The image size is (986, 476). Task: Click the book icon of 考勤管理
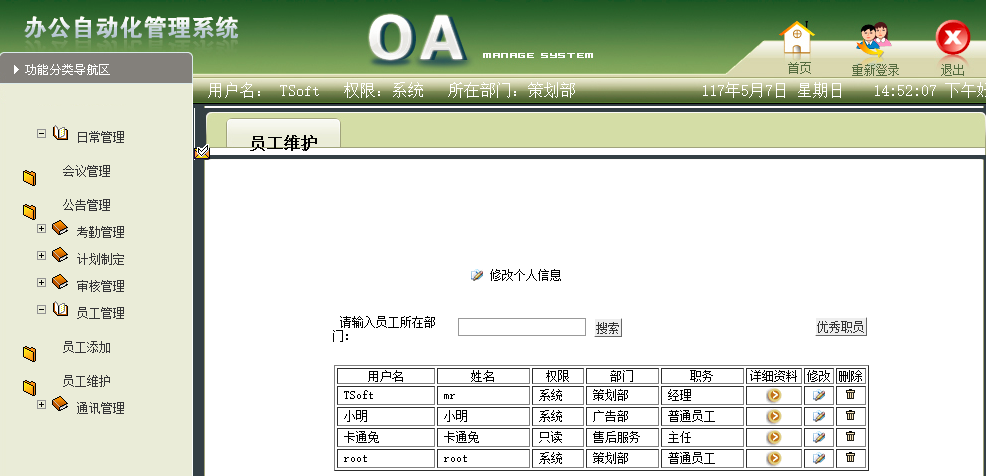pos(60,228)
